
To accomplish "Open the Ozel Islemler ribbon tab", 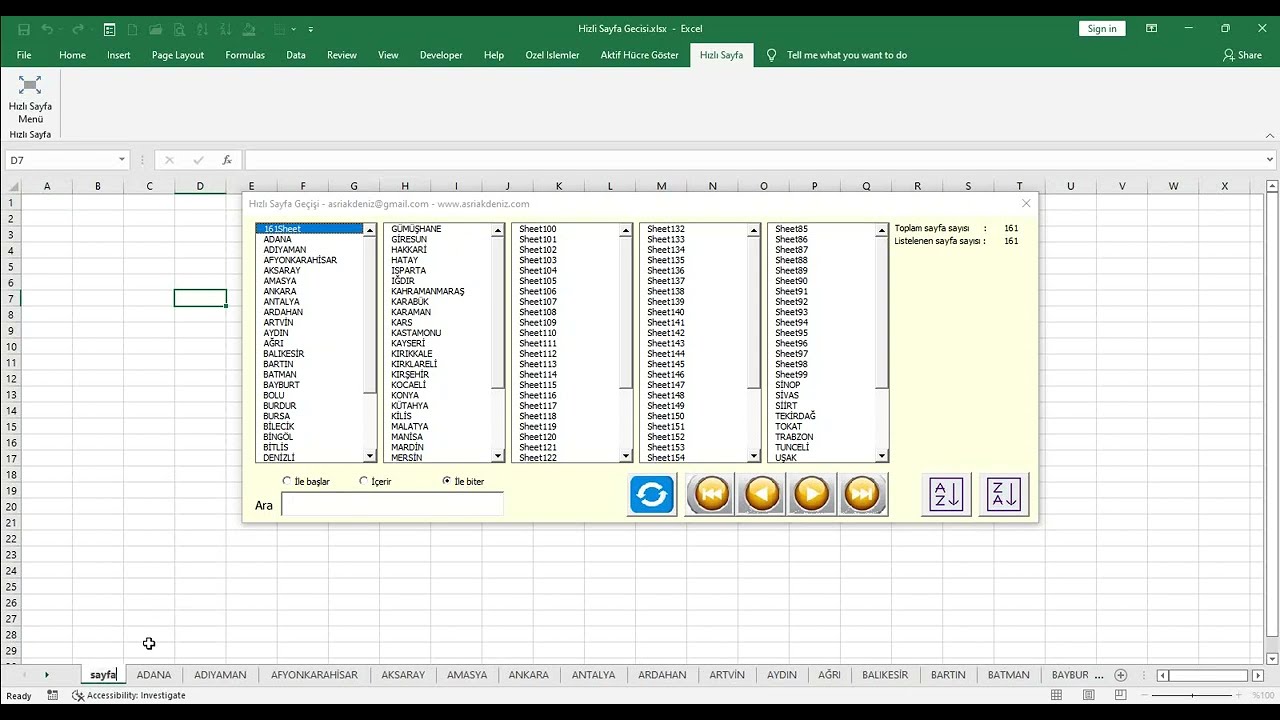I will [552, 55].
